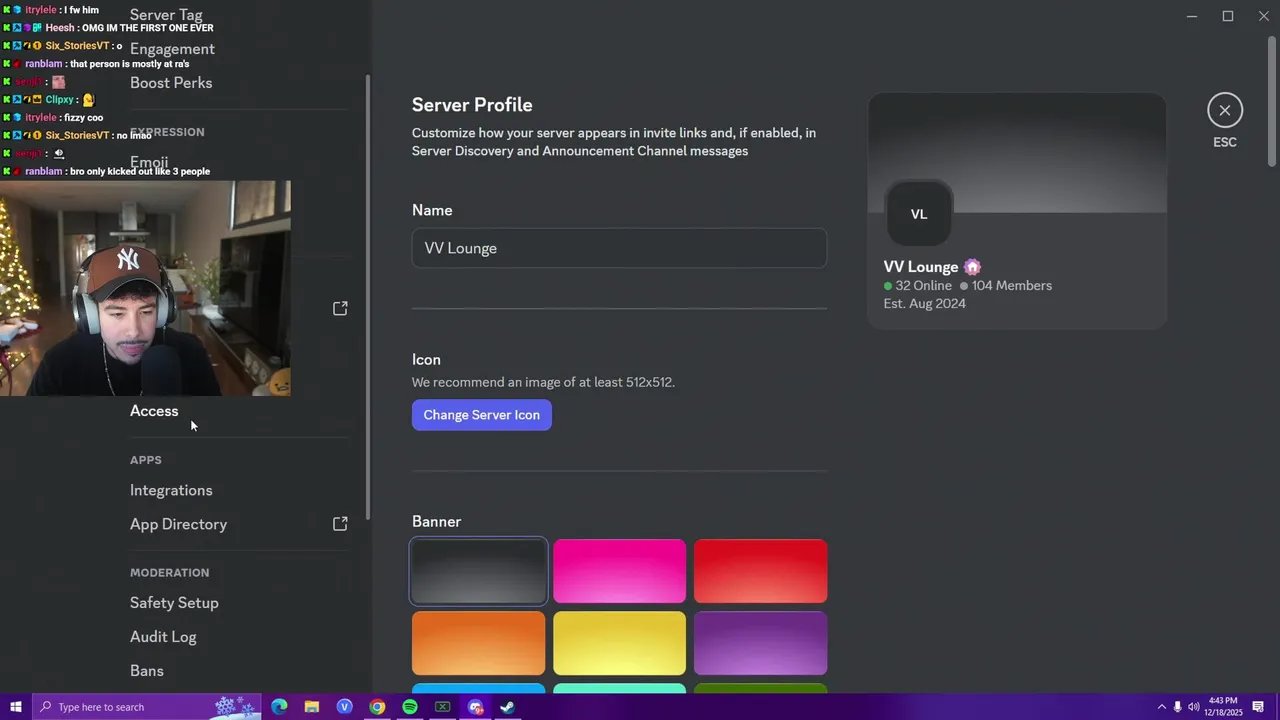Screen dimensions: 1280x720
Task: Open the Safety Setup page
Action: coord(174,603)
